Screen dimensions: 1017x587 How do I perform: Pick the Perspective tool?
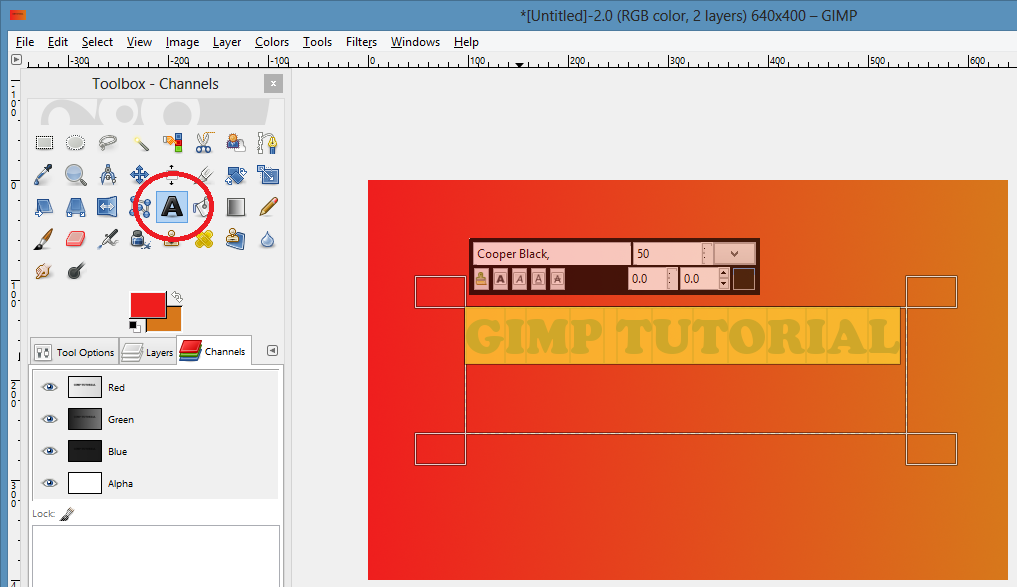click(x=75, y=207)
